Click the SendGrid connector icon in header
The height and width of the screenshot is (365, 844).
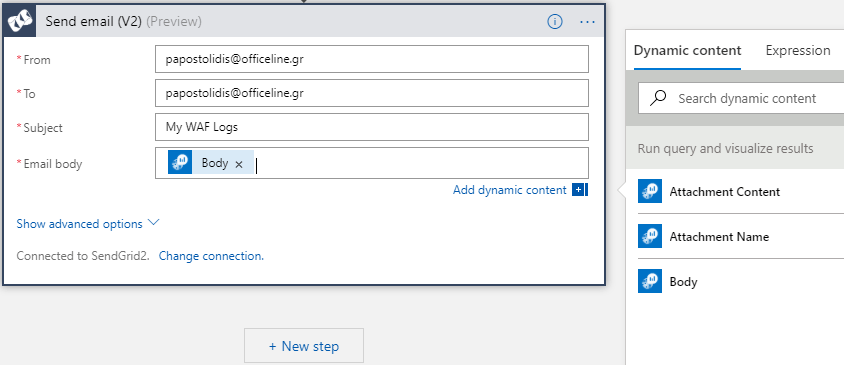pos(20,22)
